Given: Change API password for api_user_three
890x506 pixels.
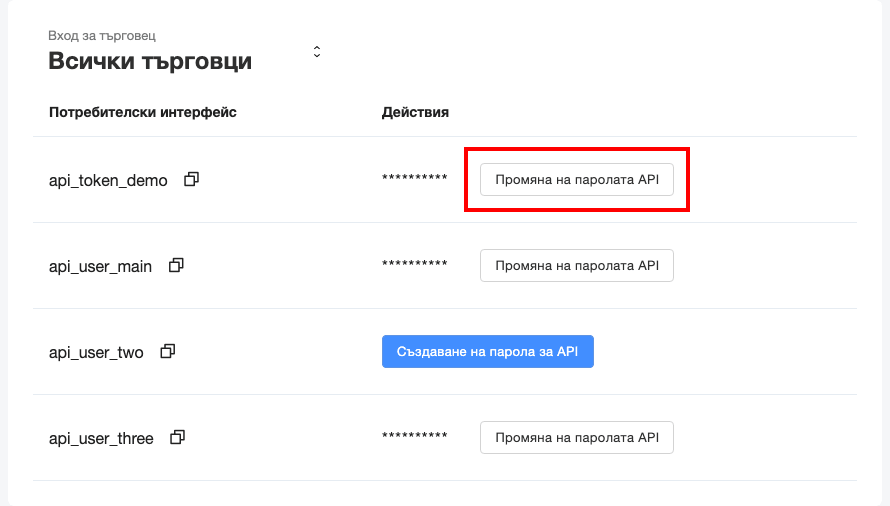Looking at the screenshot, I should click(577, 438).
